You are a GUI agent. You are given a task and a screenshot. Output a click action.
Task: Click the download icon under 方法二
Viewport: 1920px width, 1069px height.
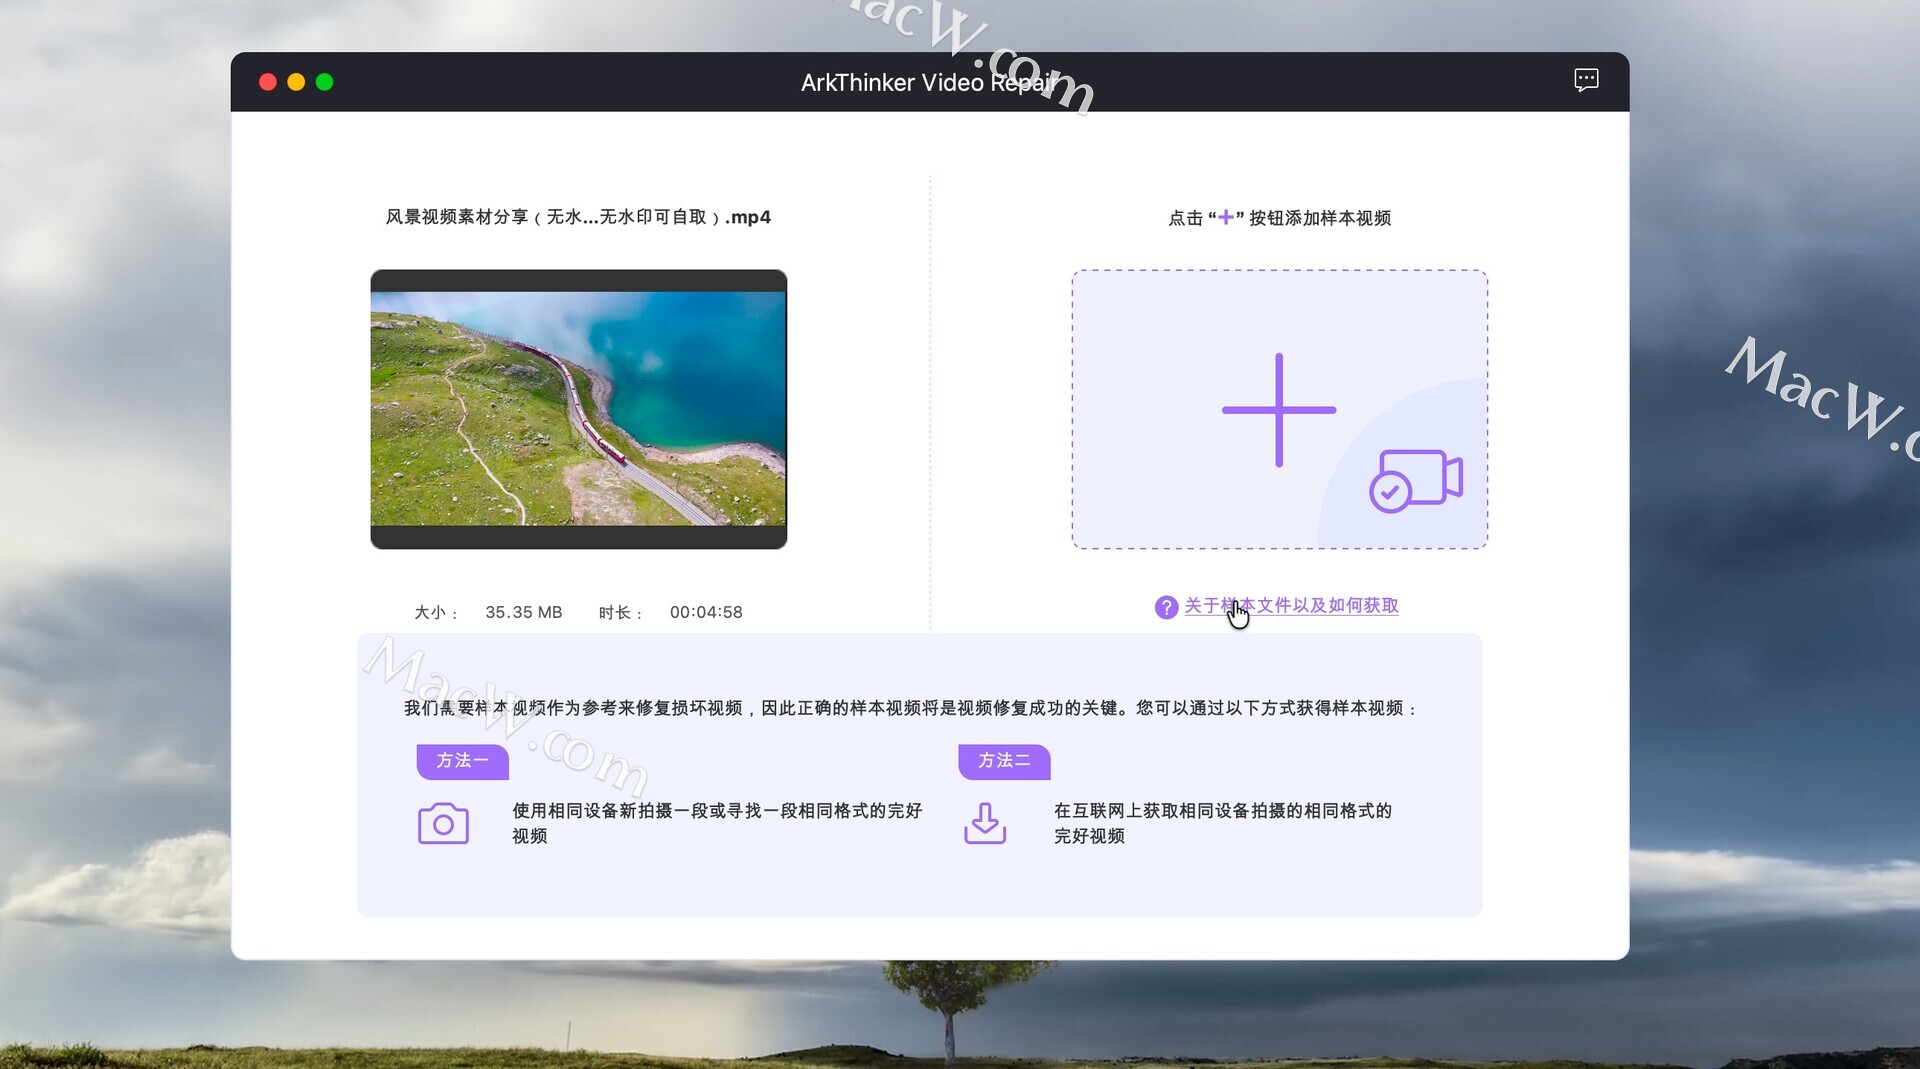(x=984, y=824)
